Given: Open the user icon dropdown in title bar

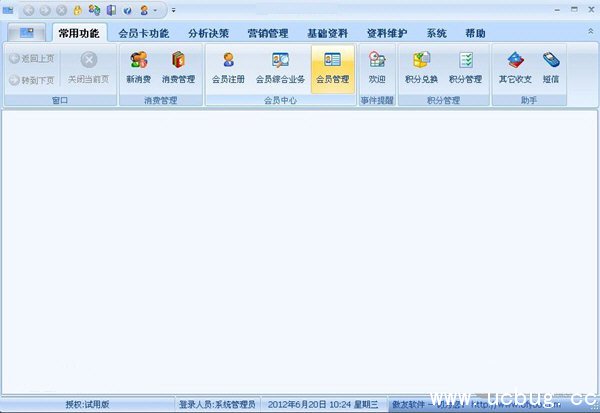Looking at the screenshot, I should (149, 10).
